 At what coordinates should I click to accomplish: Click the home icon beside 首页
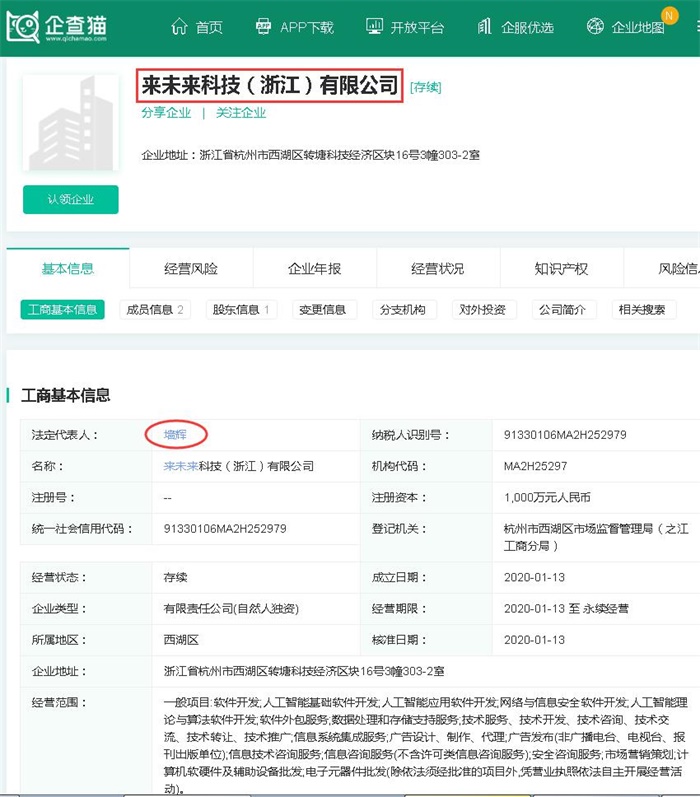179,26
